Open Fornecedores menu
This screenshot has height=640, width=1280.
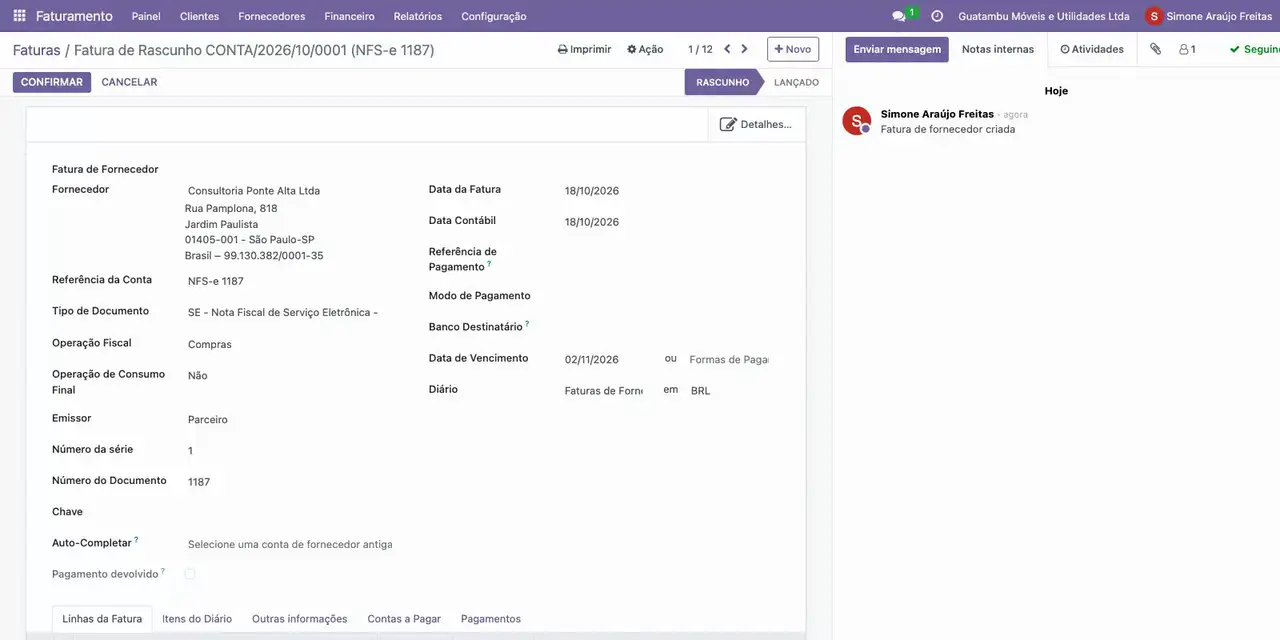(272, 16)
